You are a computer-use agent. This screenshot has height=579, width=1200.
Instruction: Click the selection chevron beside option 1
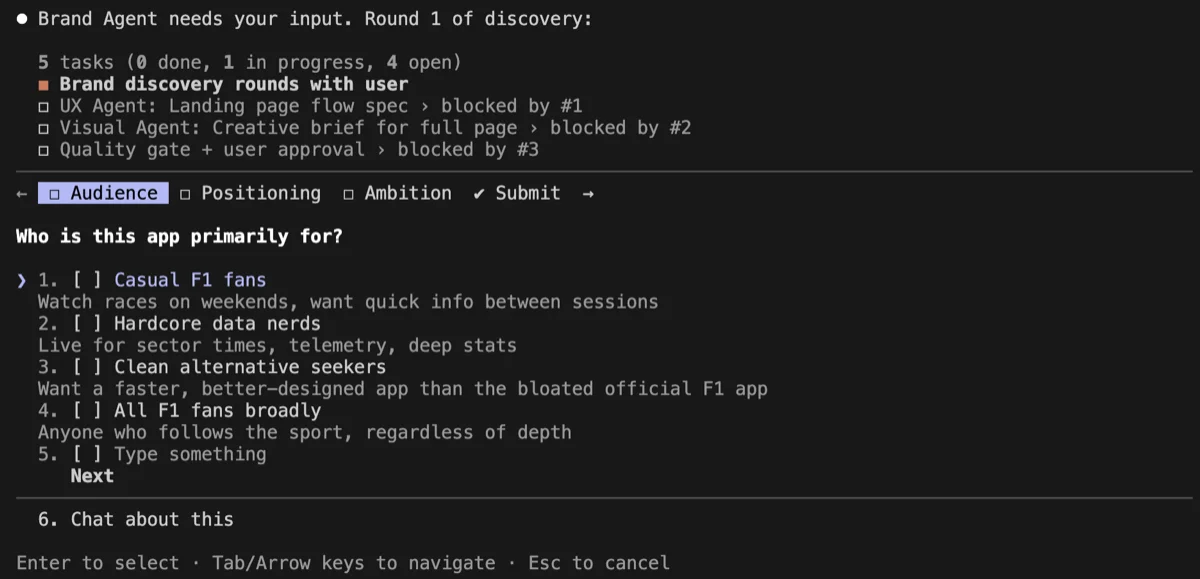[x=22, y=280]
